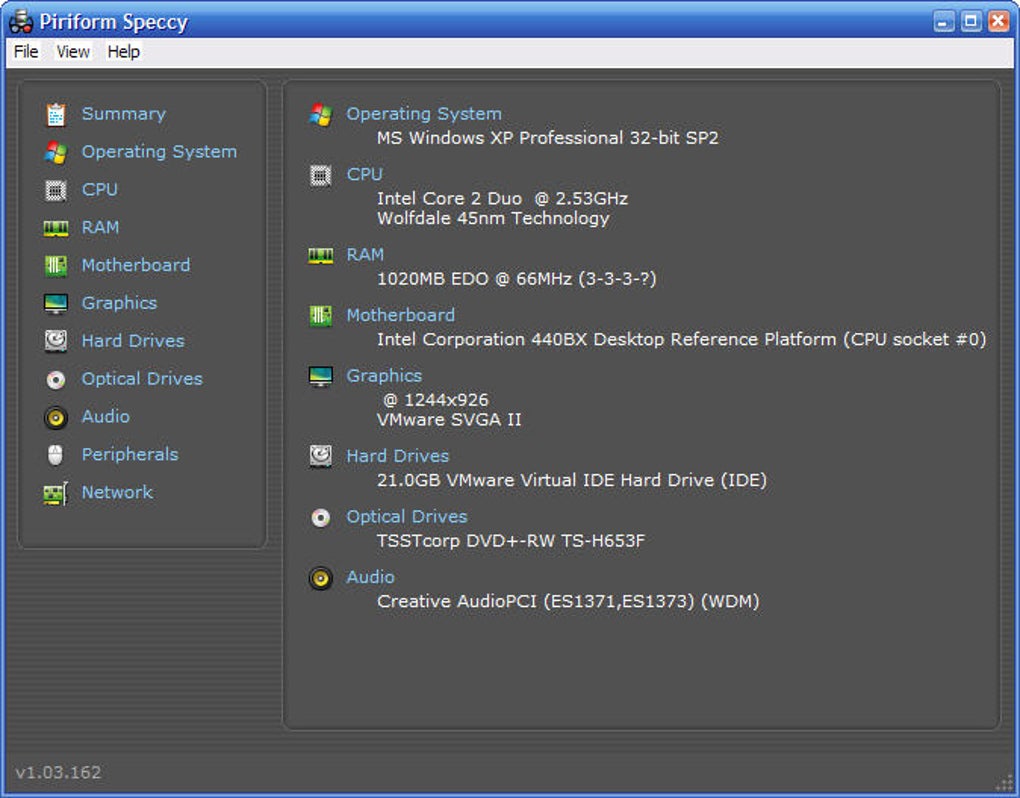The image size is (1020, 798).
Task: Switch to Motherboard in sidebar
Action: pos(136,265)
